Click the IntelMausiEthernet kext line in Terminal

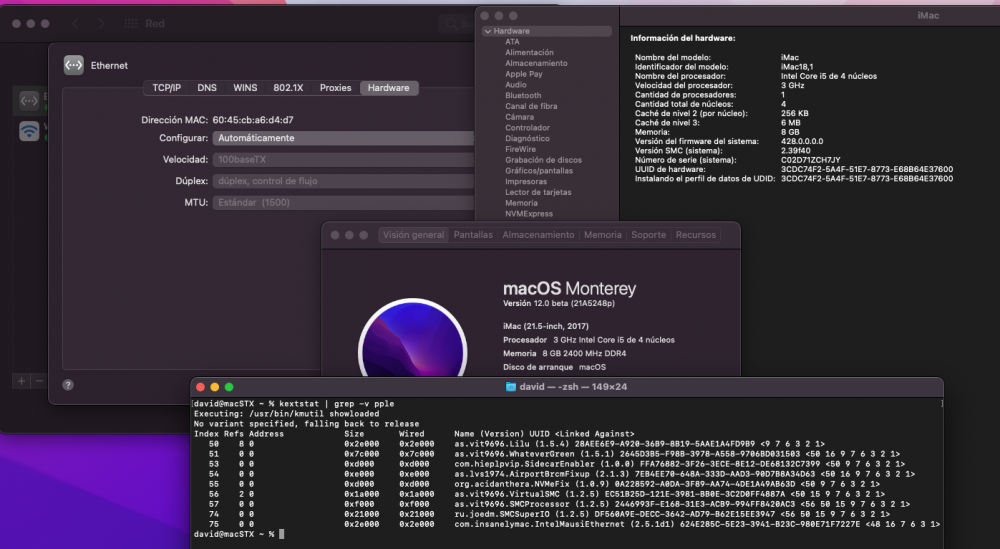click(x=566, y=524)
